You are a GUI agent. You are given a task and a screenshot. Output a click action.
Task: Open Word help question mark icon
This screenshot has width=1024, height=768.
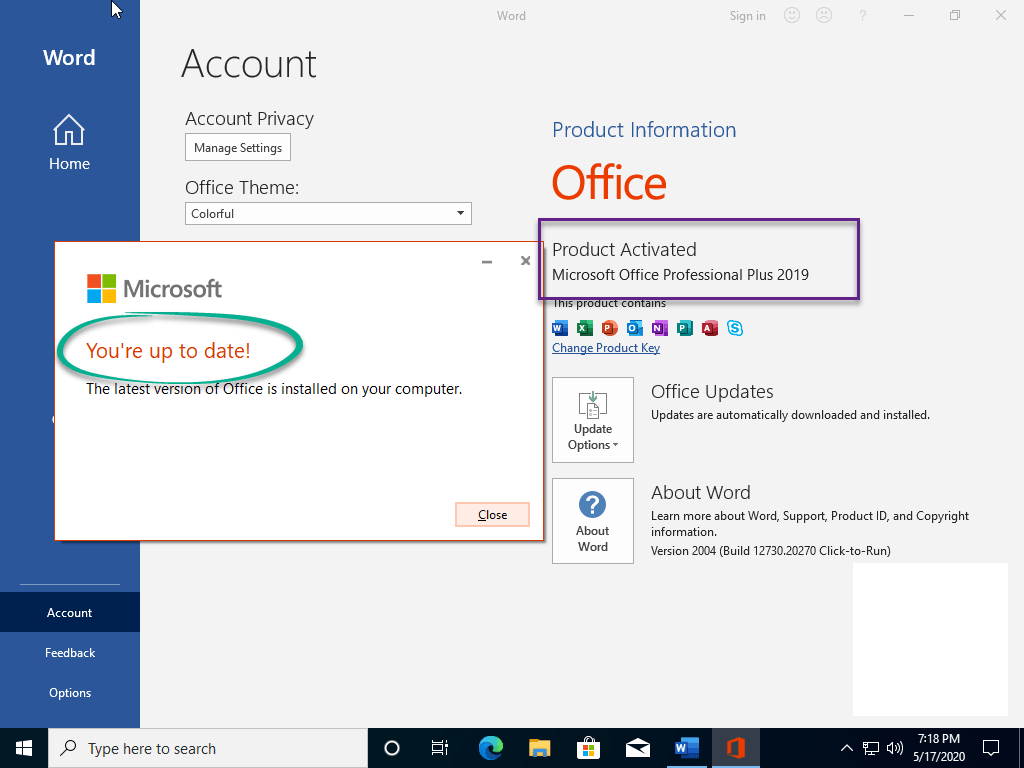click(x=863, y=16)
